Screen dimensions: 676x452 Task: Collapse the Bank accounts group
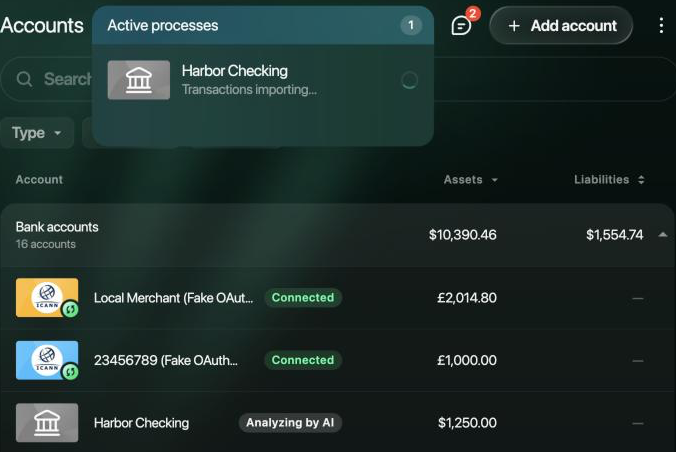[663, 235]
